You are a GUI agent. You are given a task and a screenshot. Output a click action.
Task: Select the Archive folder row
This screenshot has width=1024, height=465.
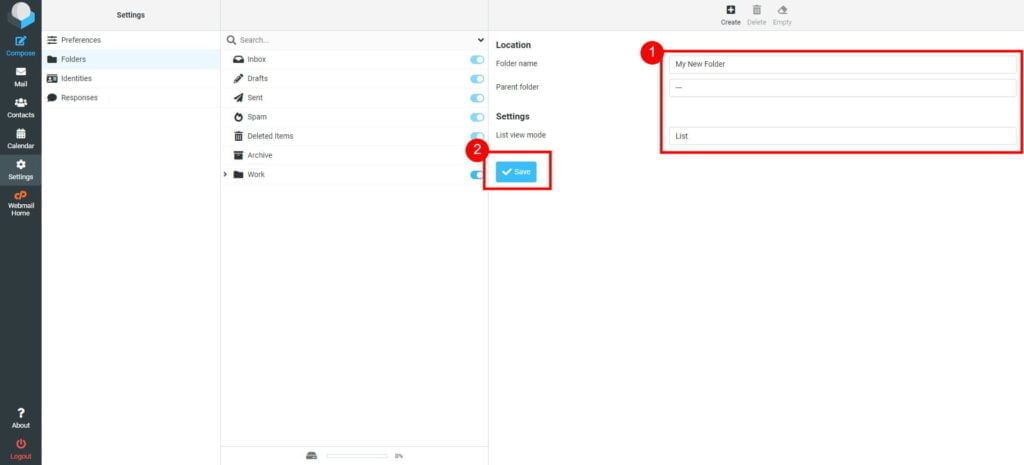point(355,155)
